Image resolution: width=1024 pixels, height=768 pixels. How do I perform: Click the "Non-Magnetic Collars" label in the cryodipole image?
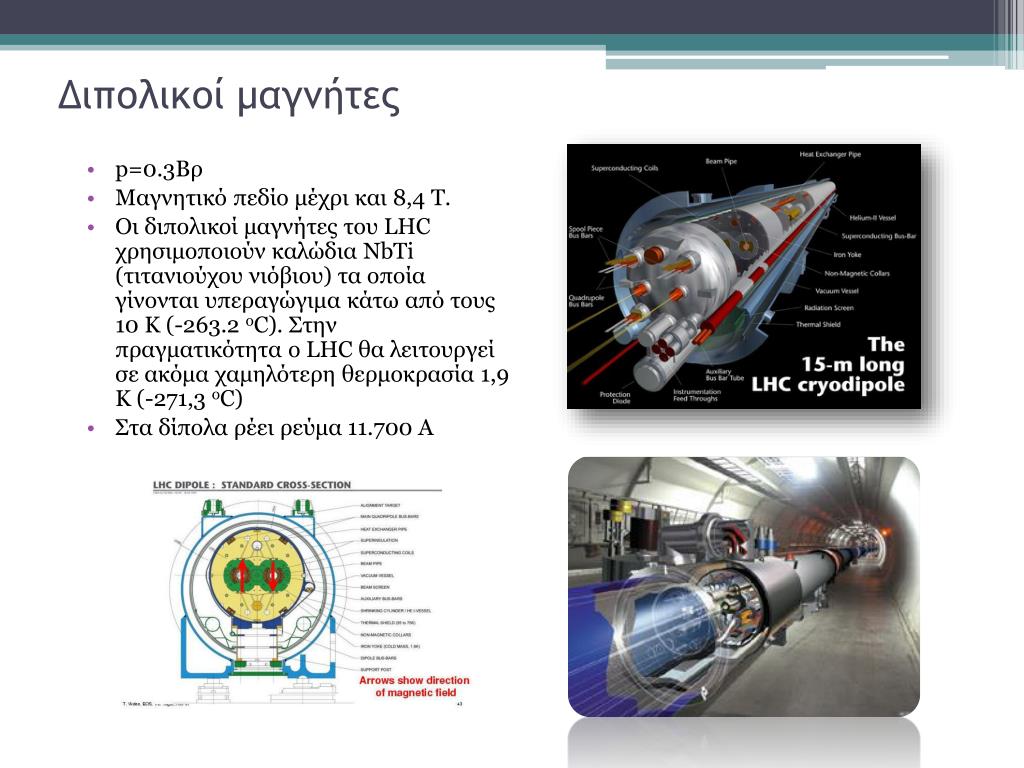(x=857, y=273)
